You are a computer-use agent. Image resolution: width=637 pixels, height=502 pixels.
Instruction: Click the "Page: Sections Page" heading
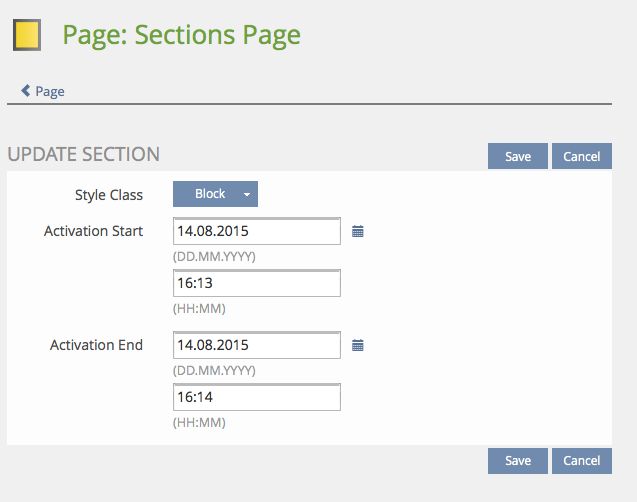pyautogui.click(x=181, y=35)
